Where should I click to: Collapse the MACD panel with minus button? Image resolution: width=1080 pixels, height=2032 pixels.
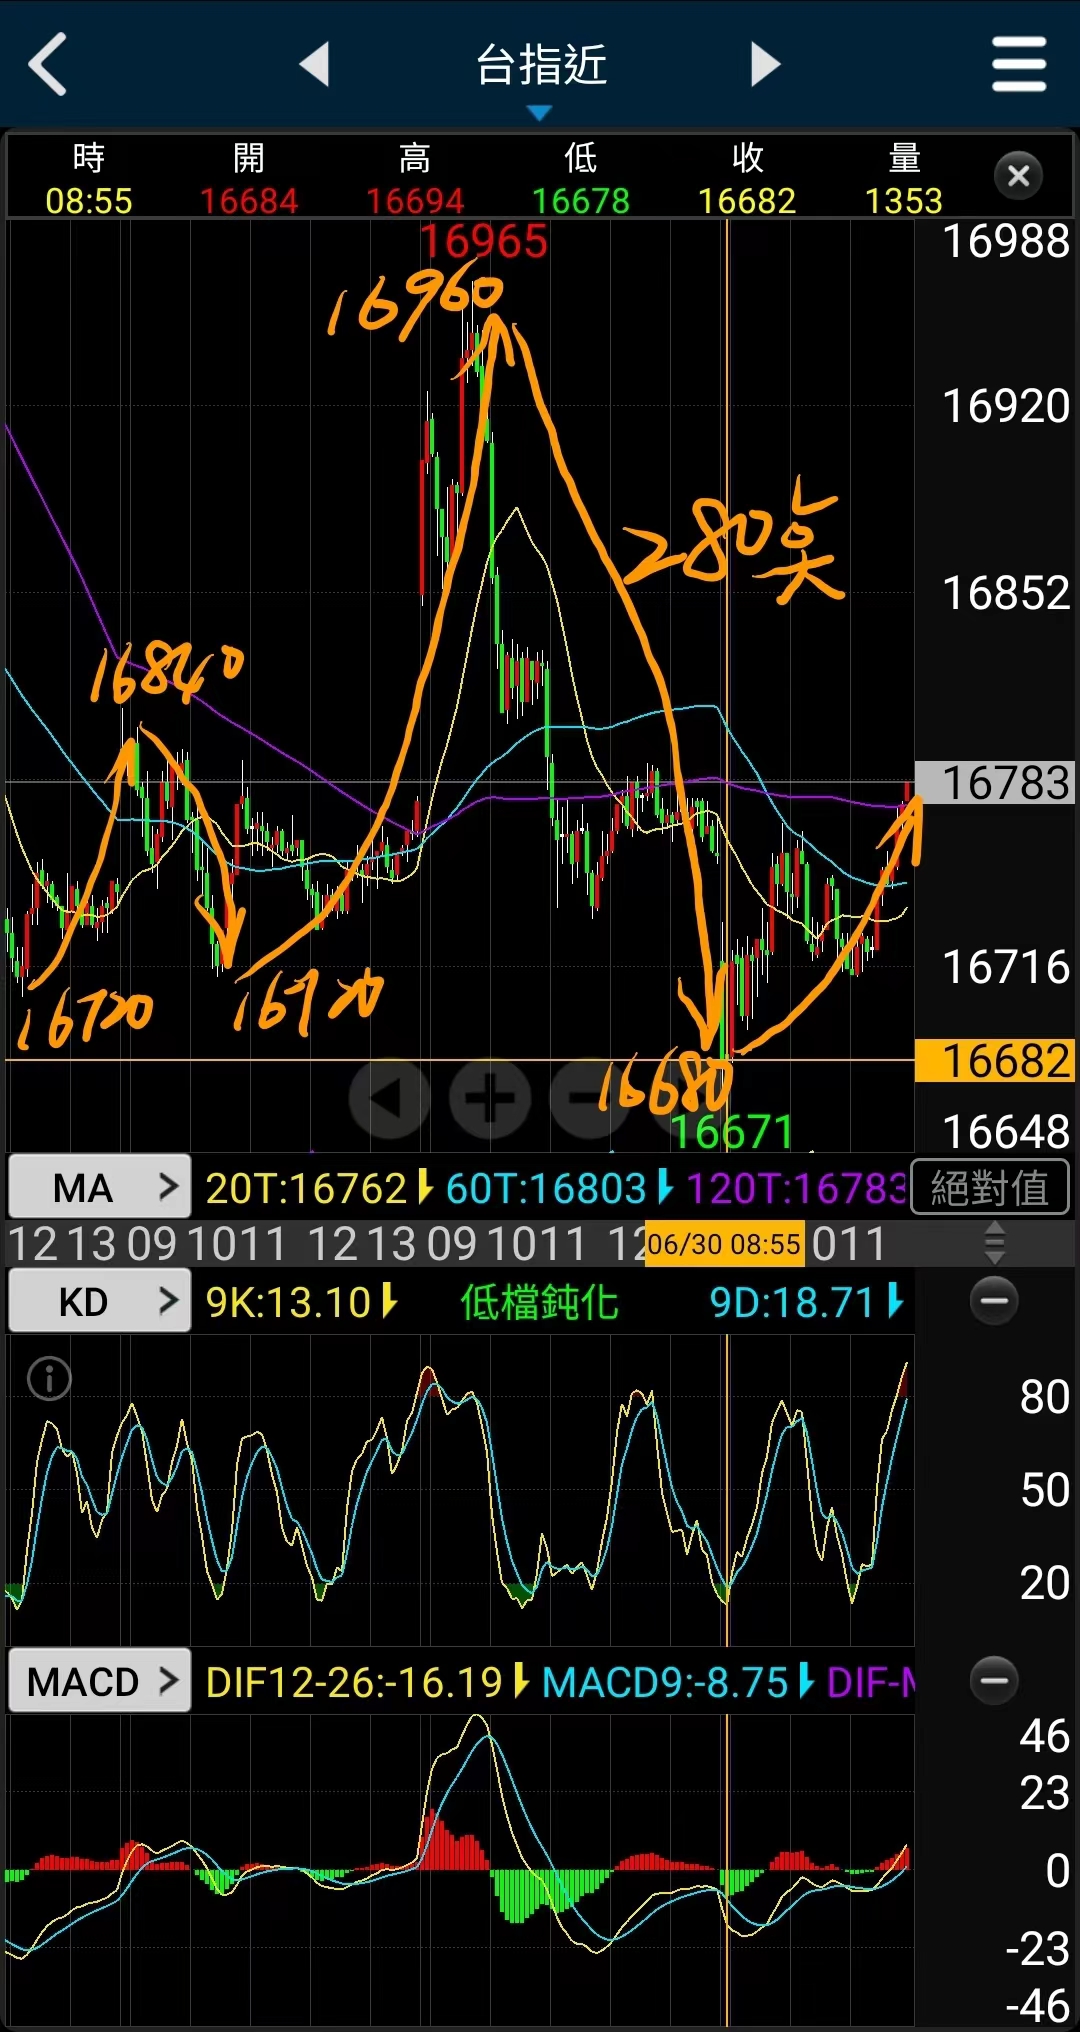click(994, 1680)
